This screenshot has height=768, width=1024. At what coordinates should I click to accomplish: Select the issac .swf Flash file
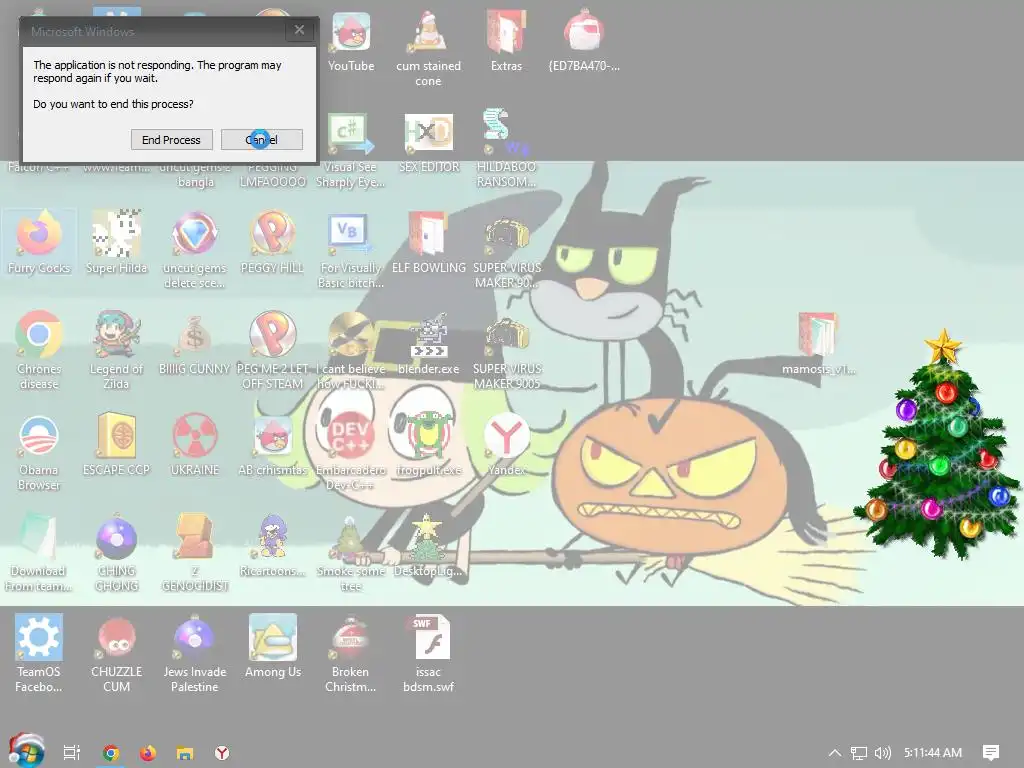point(428,653)
